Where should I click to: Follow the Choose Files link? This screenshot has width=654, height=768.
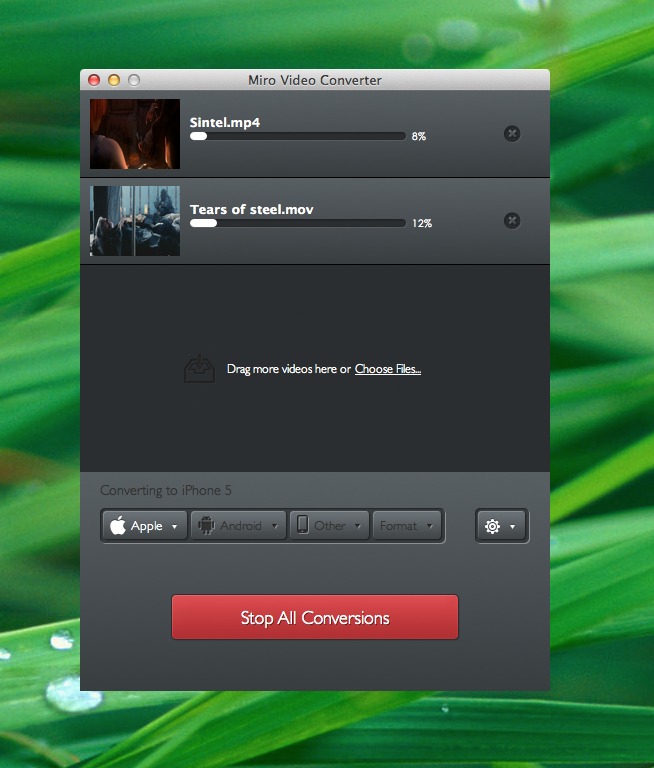pyautogui.click(x=388, y=369)
